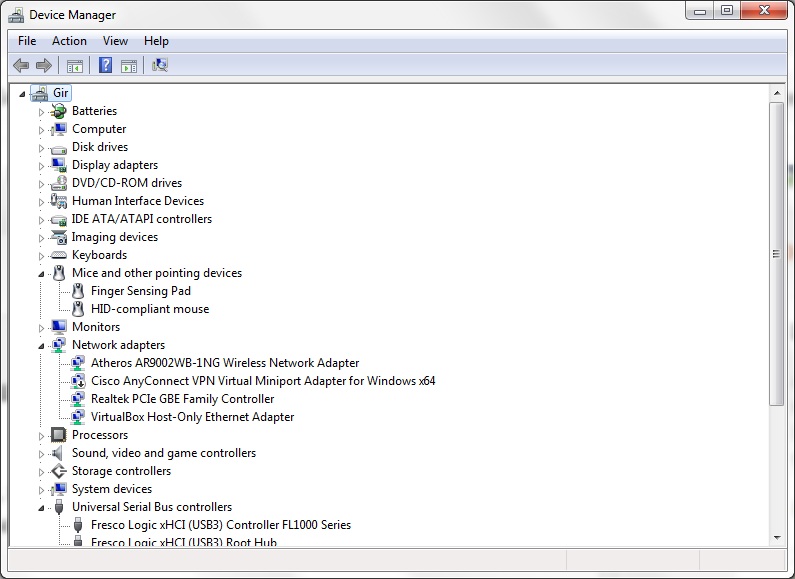Click the Forward arrow toolbar icon
Screen dimensions: 795x579
tap(44, 65)
